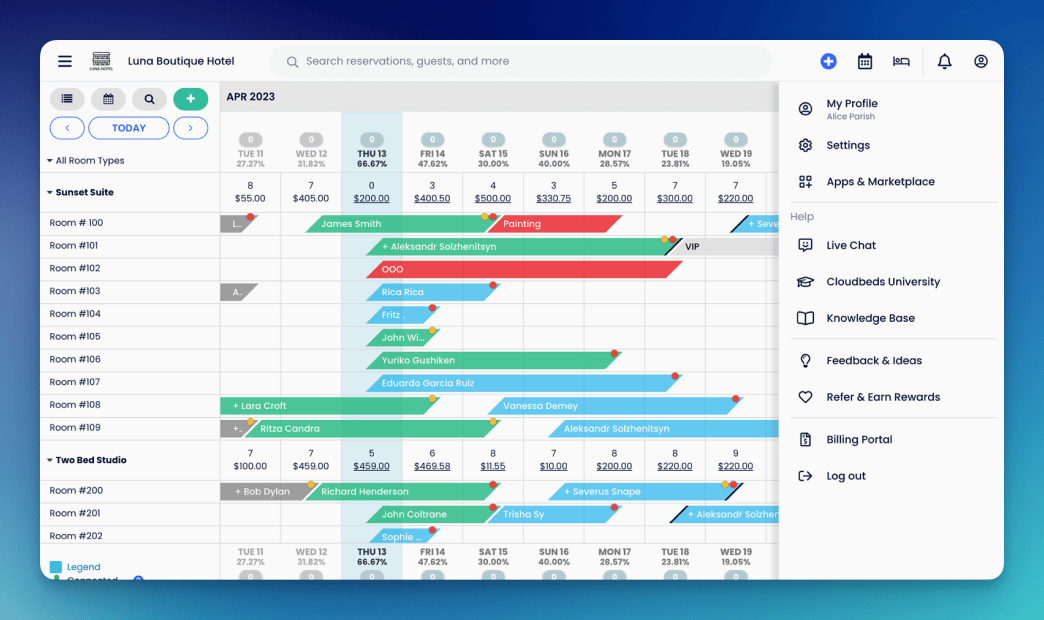This screenshot has height=620, width=1044.
Task: Select Richard Henderson reservation
Action: pyautogui.click(x=402, y=491)
